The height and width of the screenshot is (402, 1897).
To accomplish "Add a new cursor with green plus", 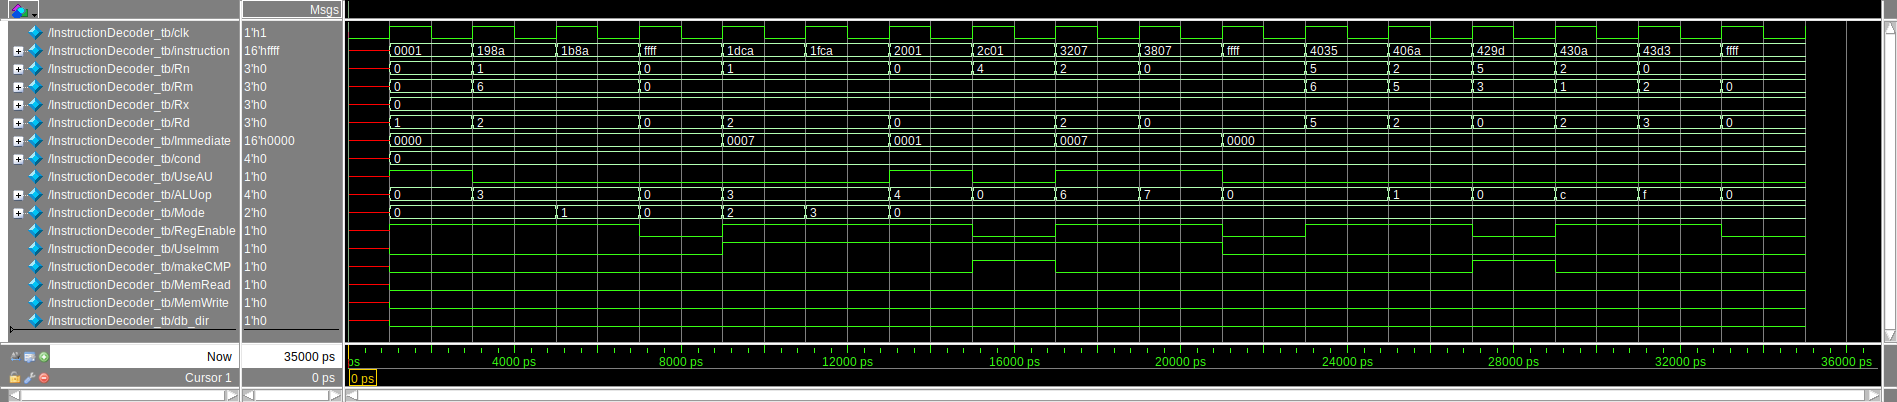I will click(x=43, y=357).
